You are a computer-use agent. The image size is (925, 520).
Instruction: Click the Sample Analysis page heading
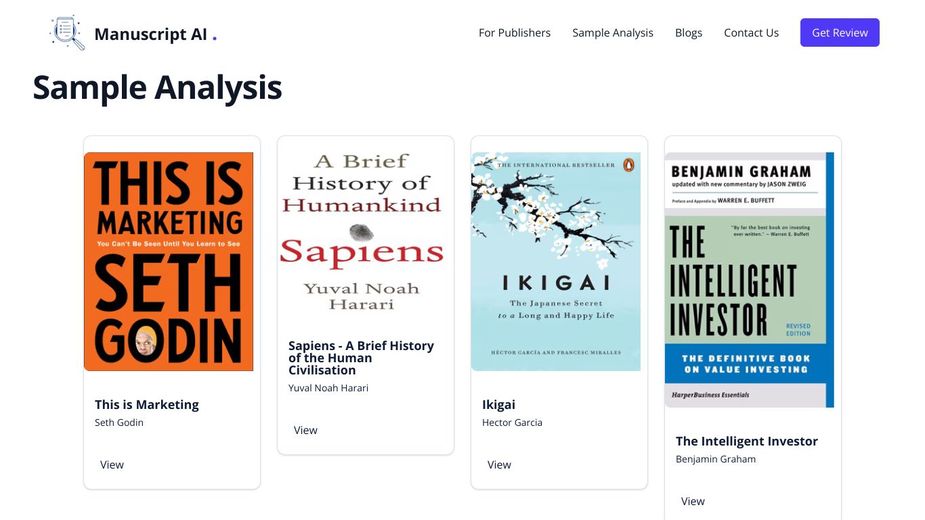click(x=157, y=88)
